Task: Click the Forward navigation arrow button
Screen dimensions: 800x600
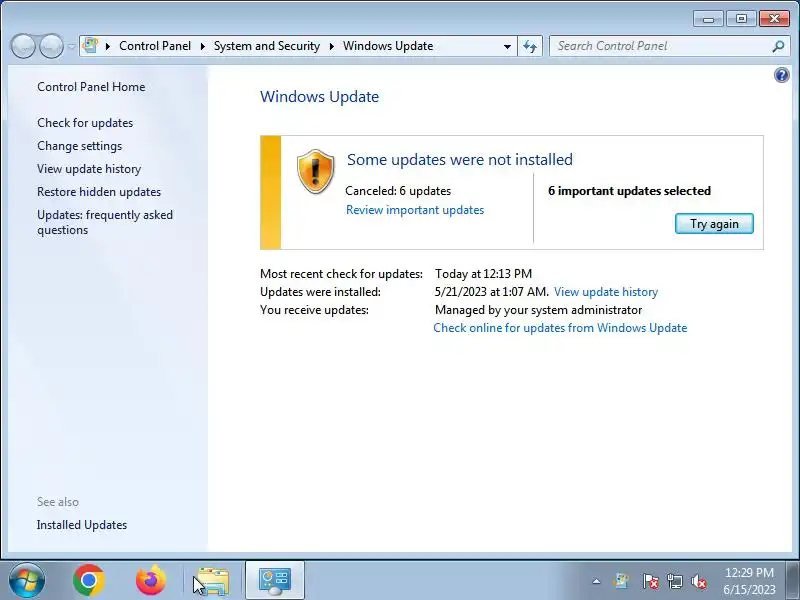Action: (x=52, y=46)
